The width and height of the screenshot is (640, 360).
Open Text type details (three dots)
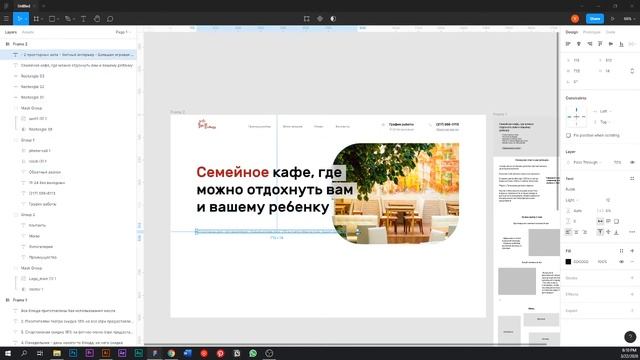(x=632, y=232)
